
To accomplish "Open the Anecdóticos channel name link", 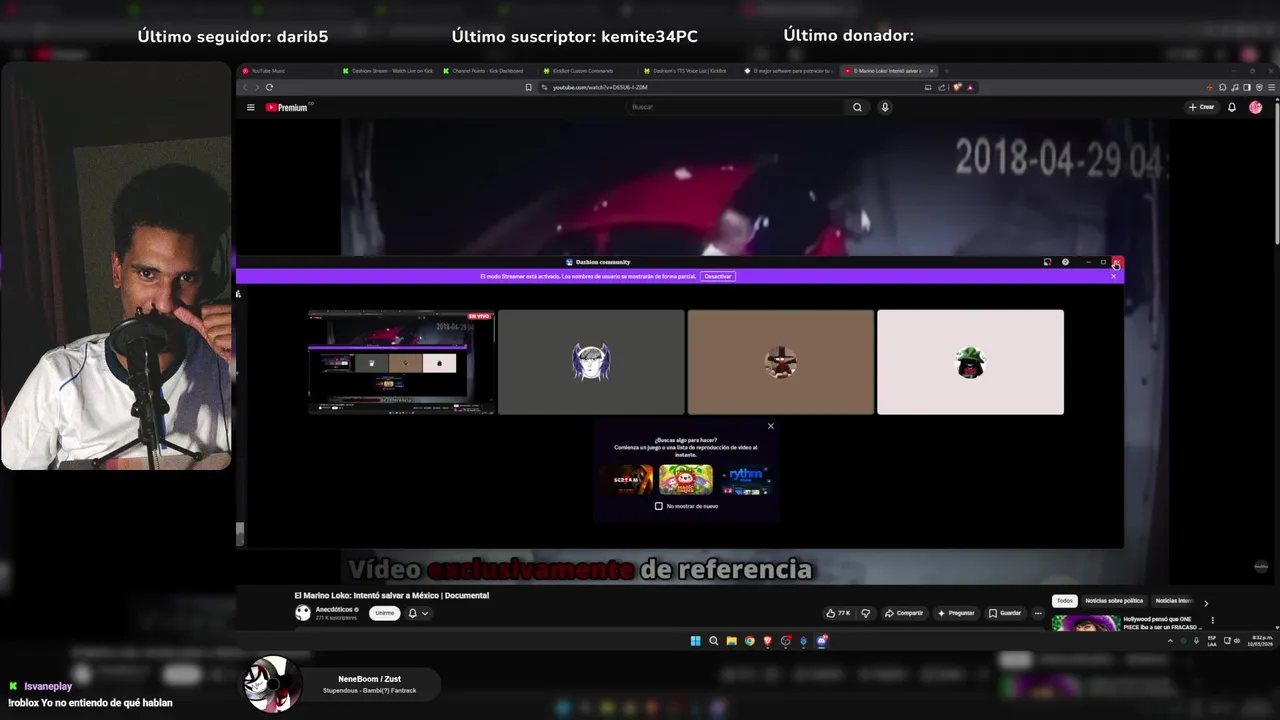I will 334,609.
